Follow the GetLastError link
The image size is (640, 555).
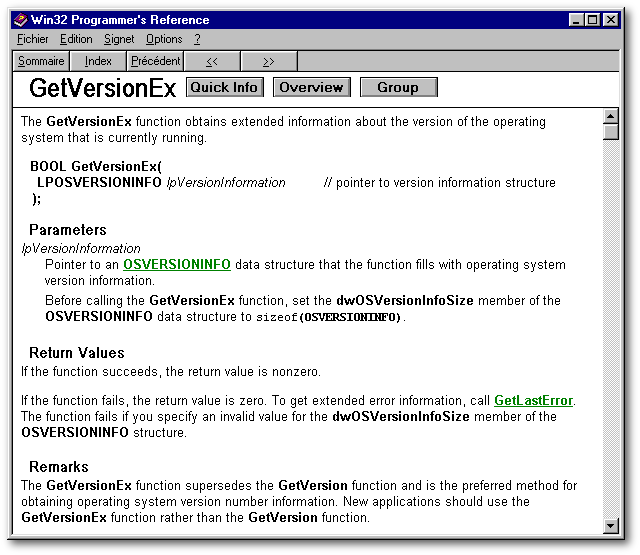pos(533,401)
